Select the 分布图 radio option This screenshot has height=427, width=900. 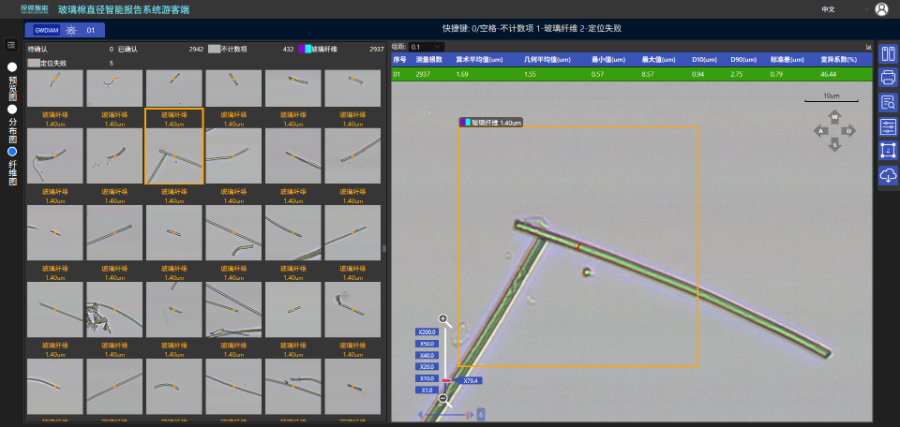point(12,109)
